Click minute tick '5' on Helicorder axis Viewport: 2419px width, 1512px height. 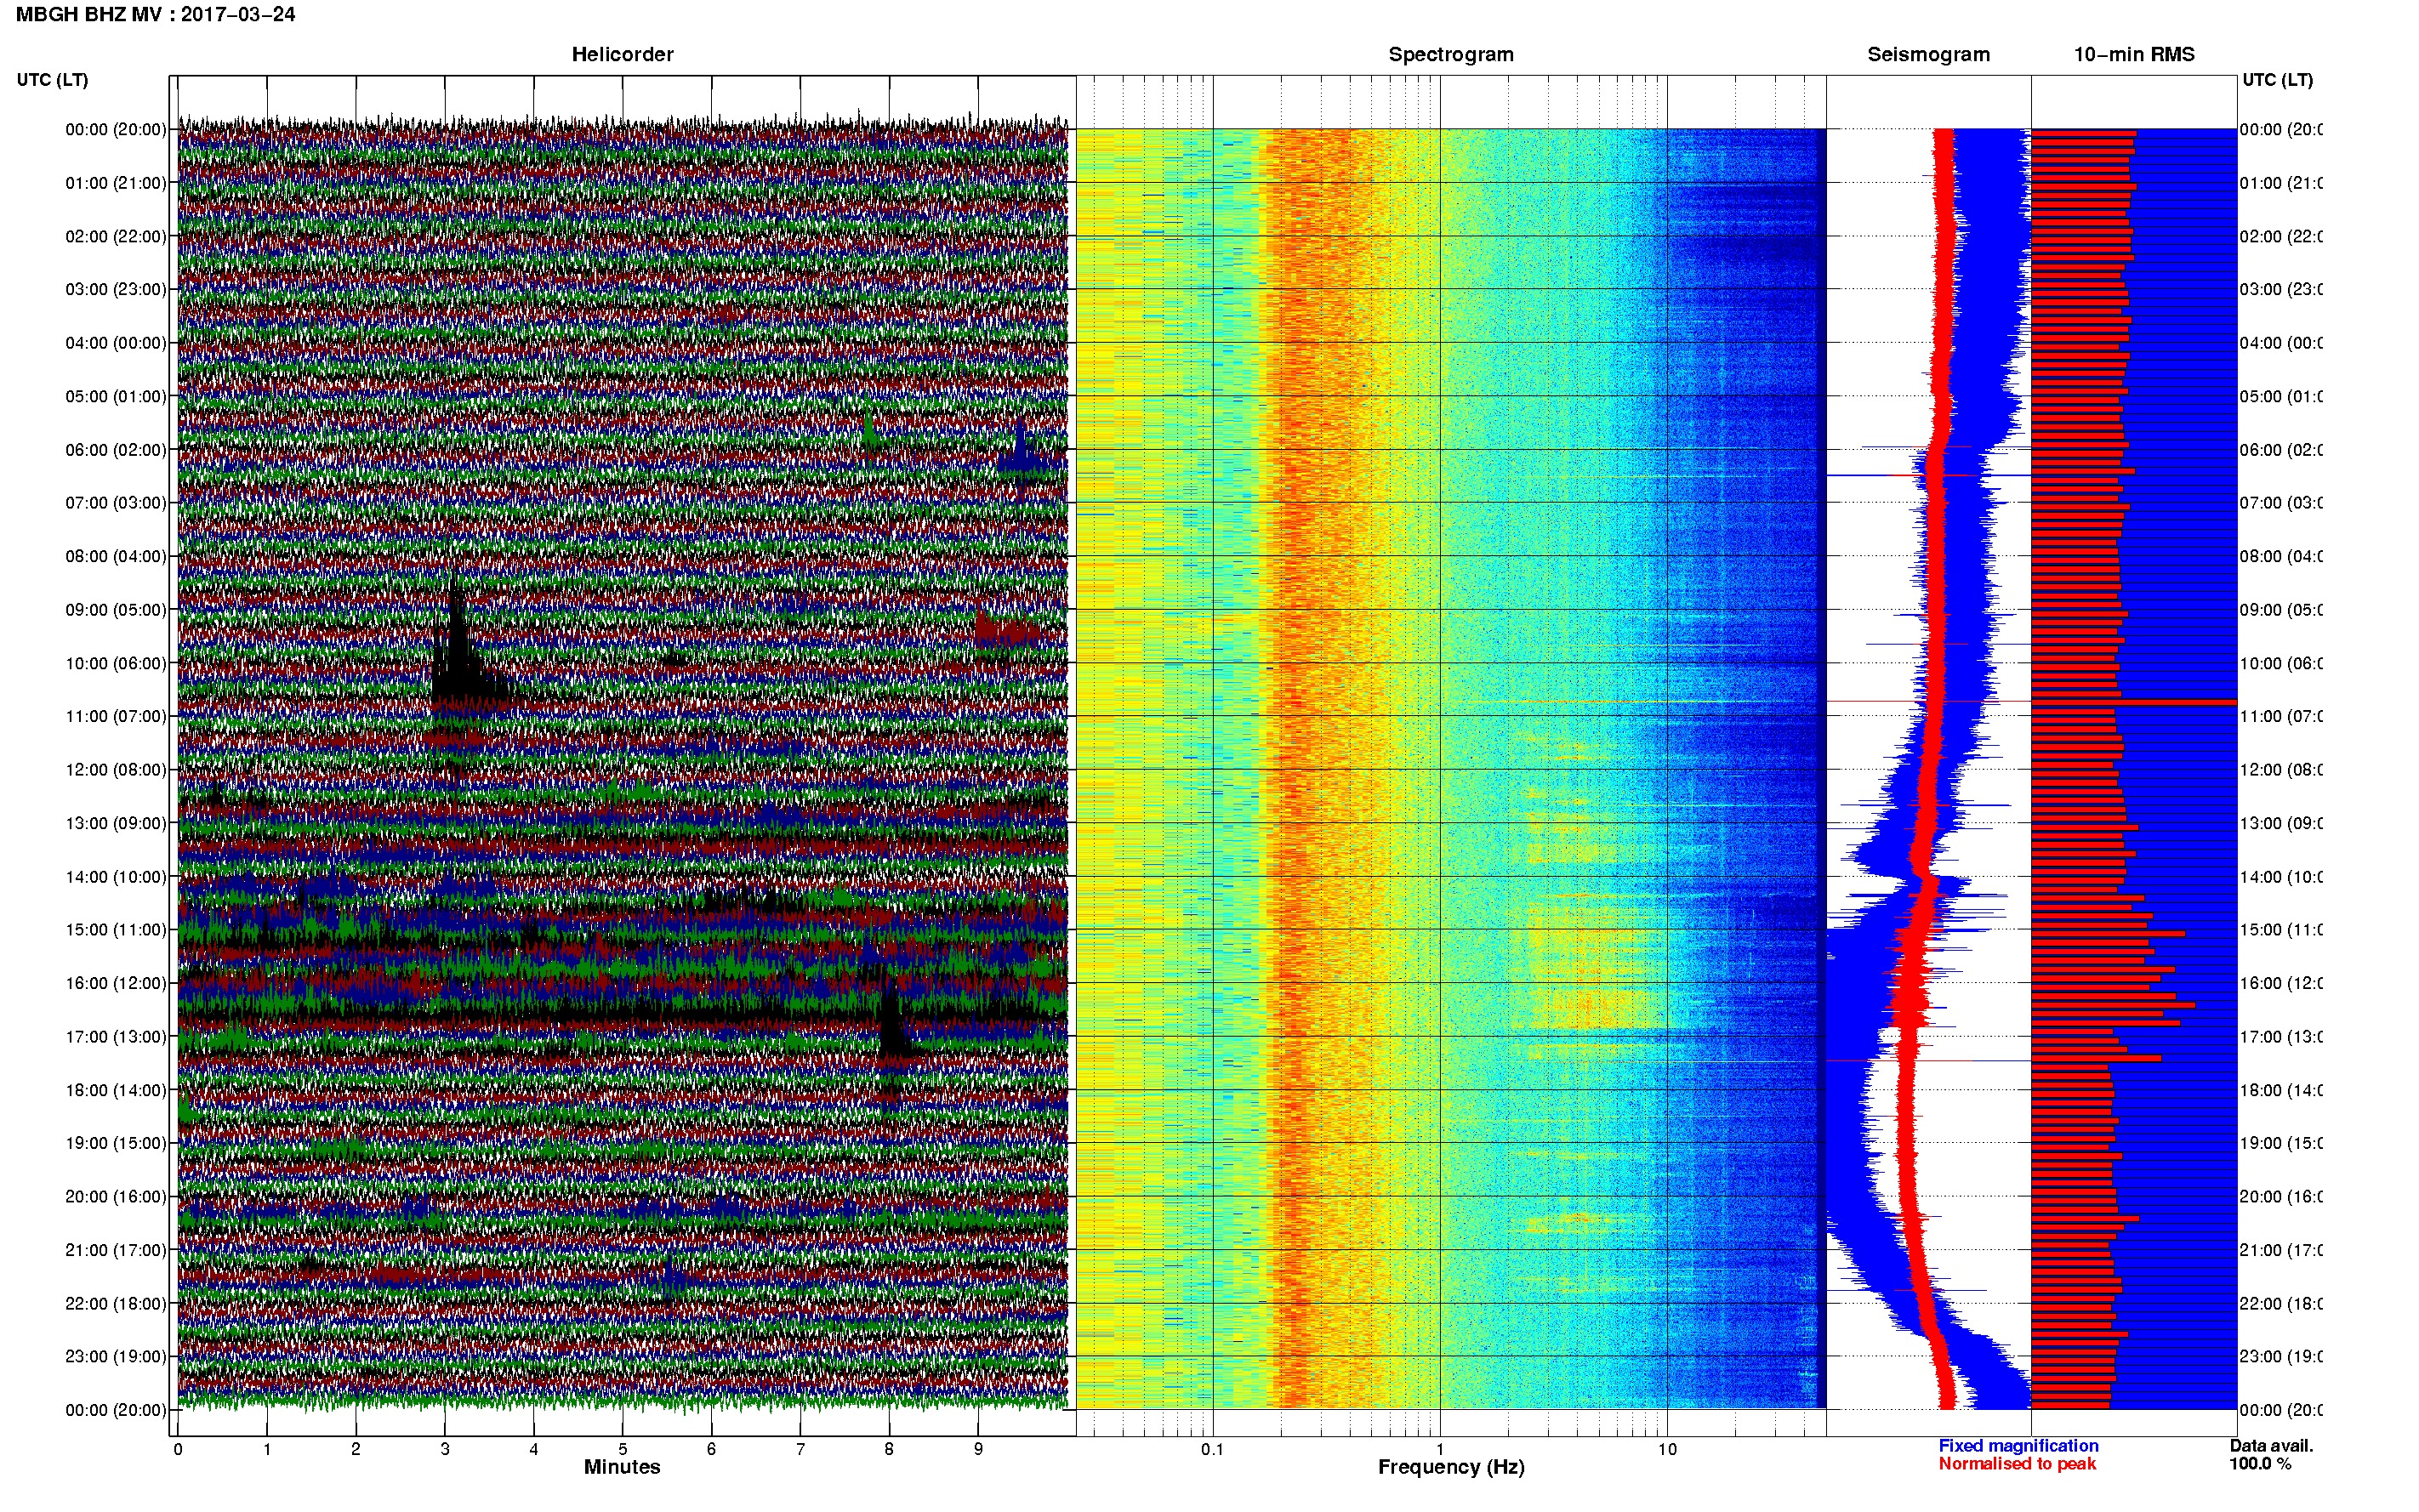click(622, 1449)
